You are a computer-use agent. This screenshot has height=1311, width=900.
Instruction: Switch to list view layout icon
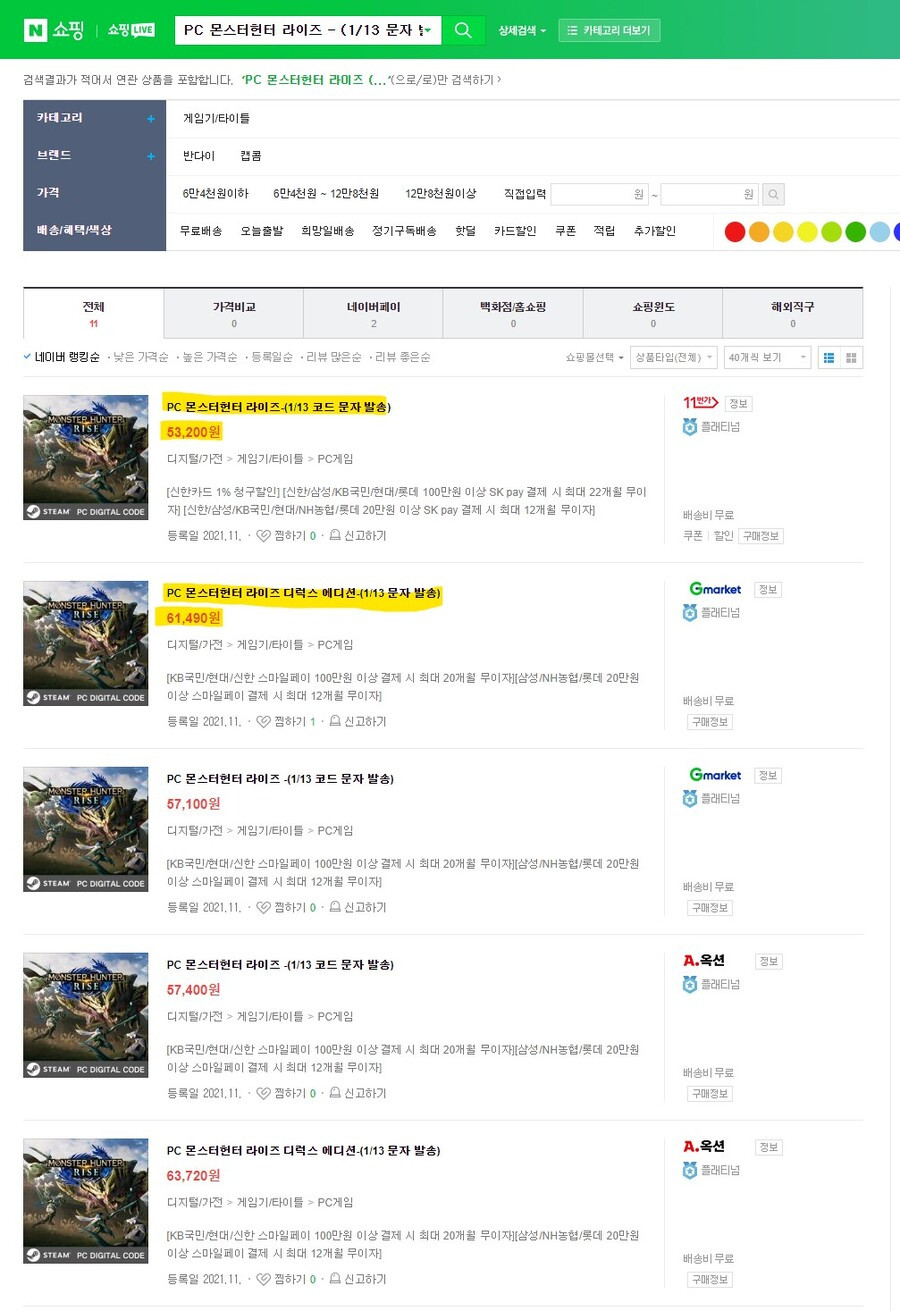coord(829,358)
